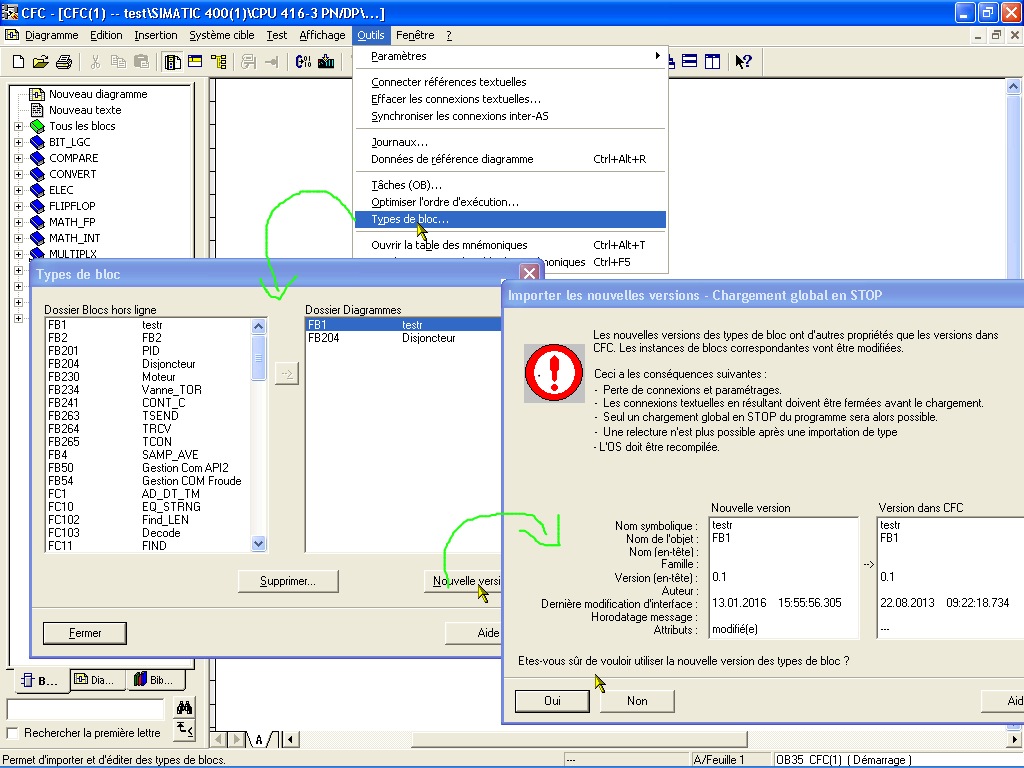Screen dimensions: 1024x768
Task: Select Types de bloc menu entry
Action: [410, 219]
